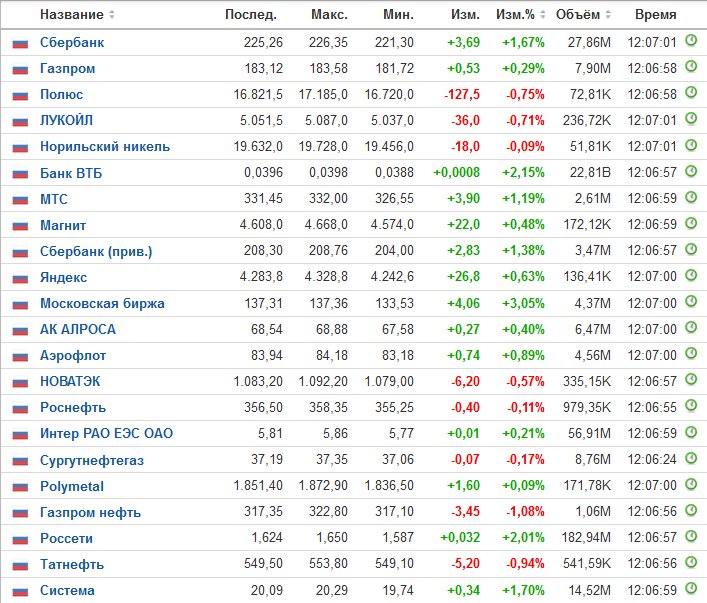Screen dimensions: 707x603
Task: Click the clock icon in the Московская биржа row
Action: pyautogui.click(x=691, y=301)
